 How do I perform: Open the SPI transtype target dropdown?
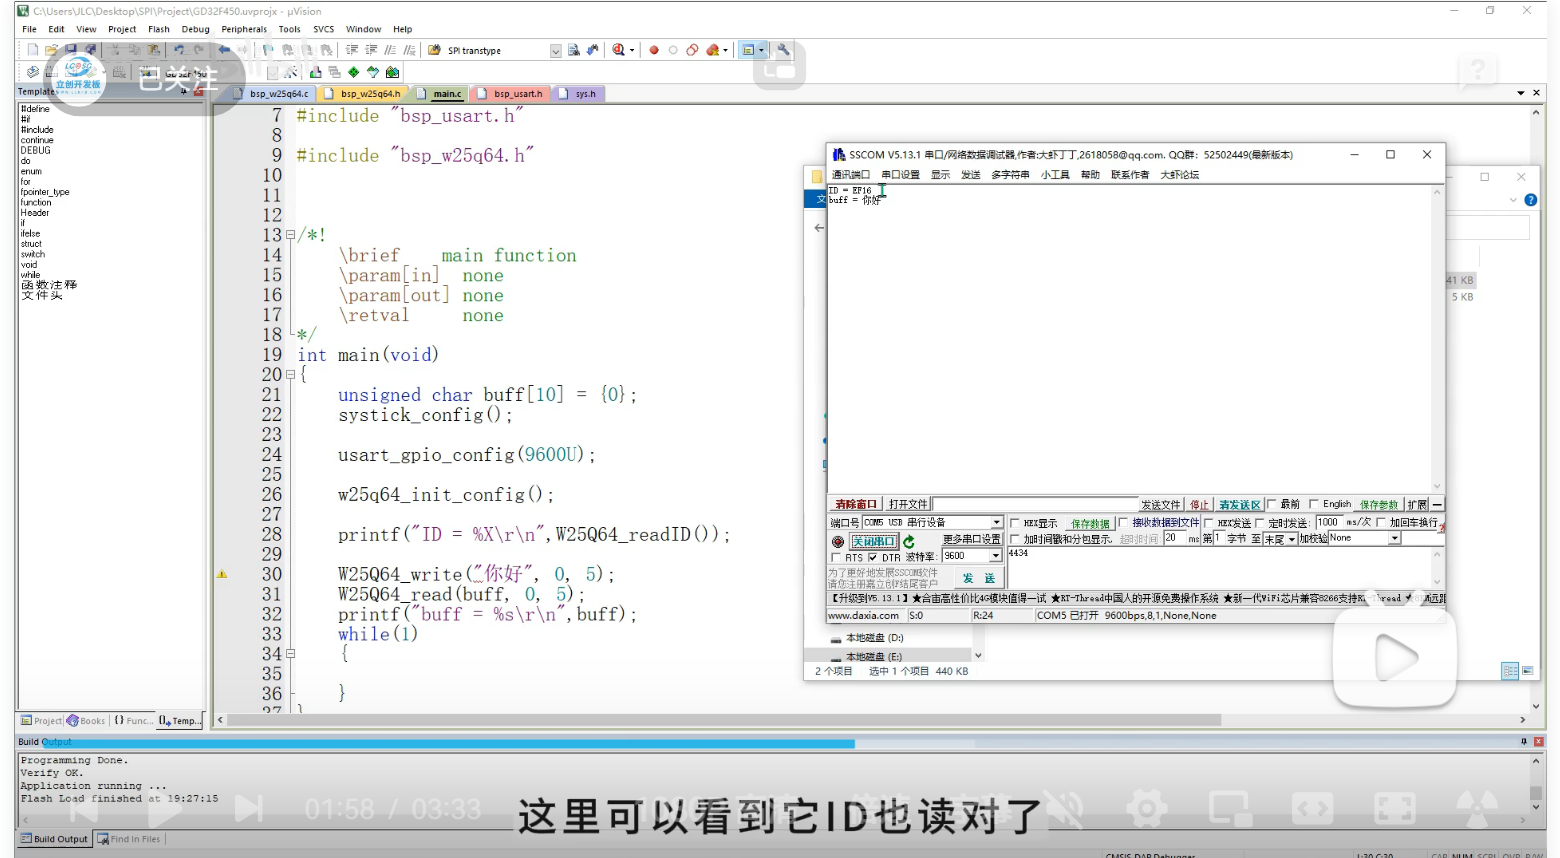tap(556, 50)
